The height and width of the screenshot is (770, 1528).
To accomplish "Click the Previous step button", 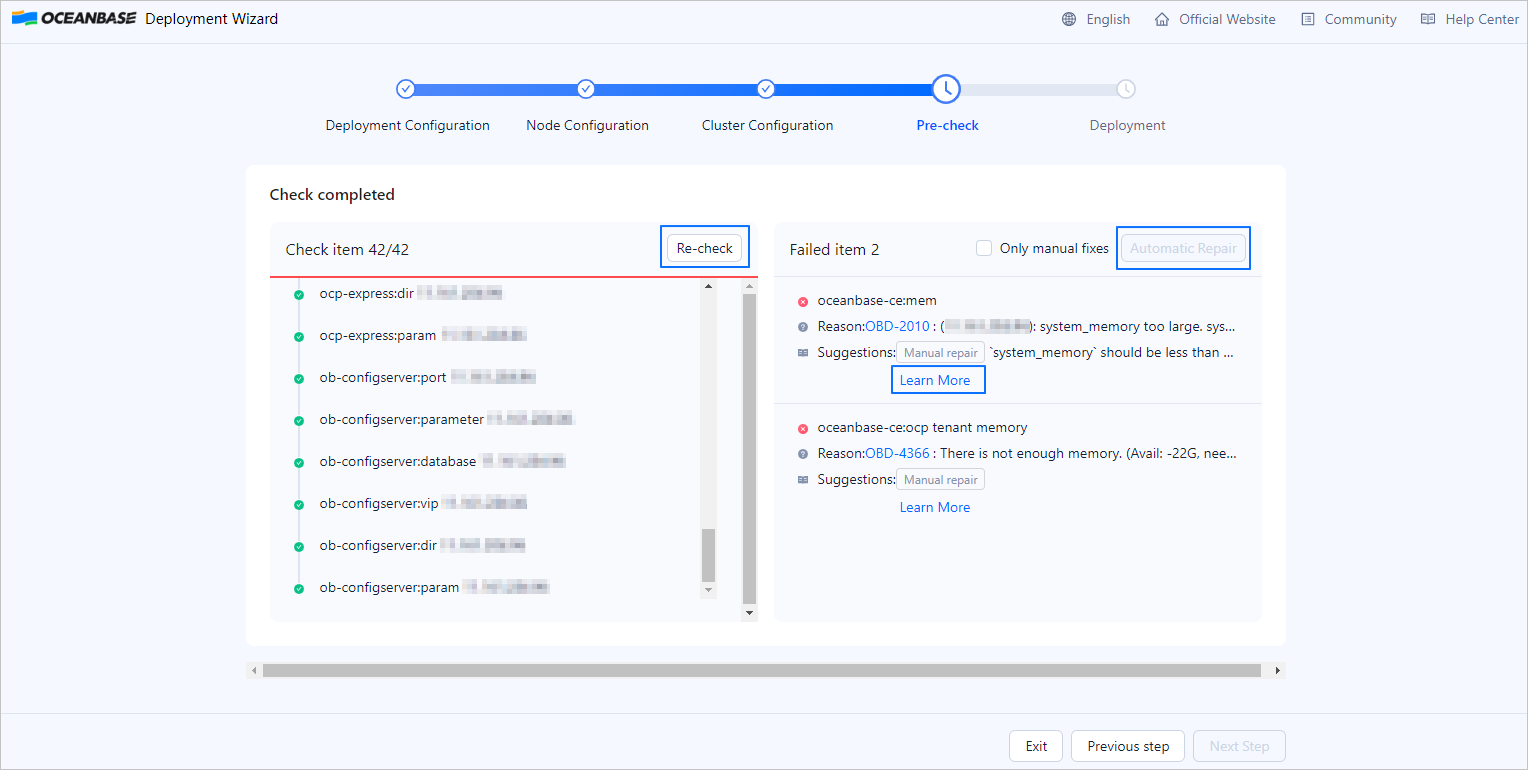I will 1127,746.
